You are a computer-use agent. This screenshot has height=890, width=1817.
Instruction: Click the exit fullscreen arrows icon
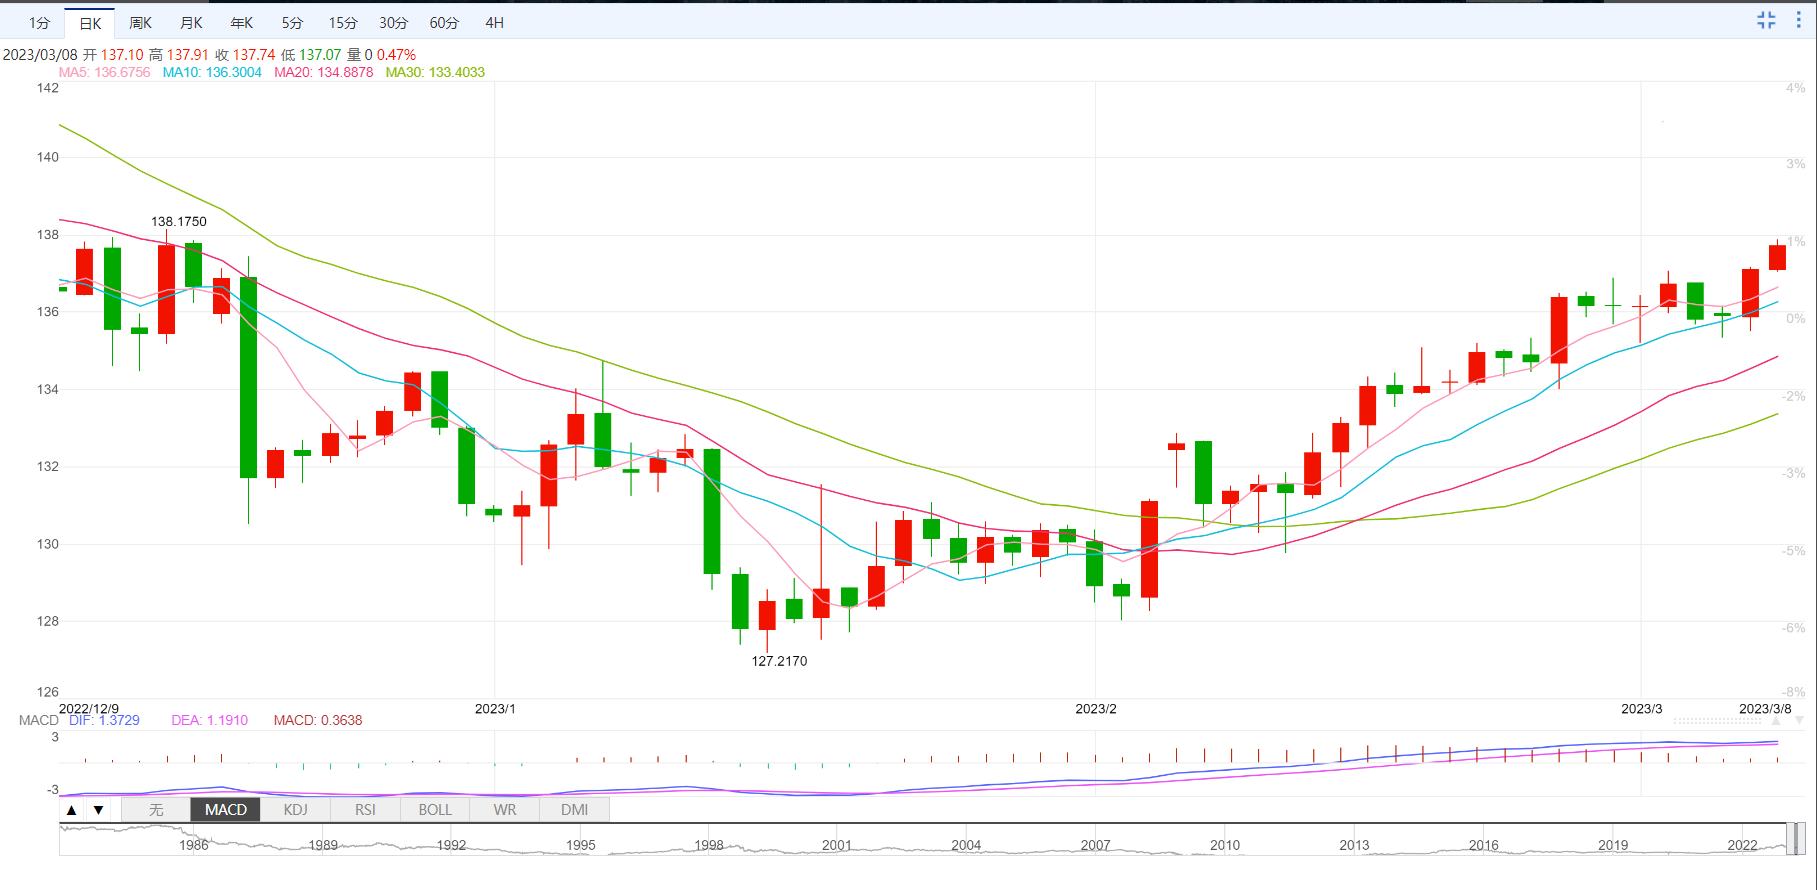[x=1766, y=20]
